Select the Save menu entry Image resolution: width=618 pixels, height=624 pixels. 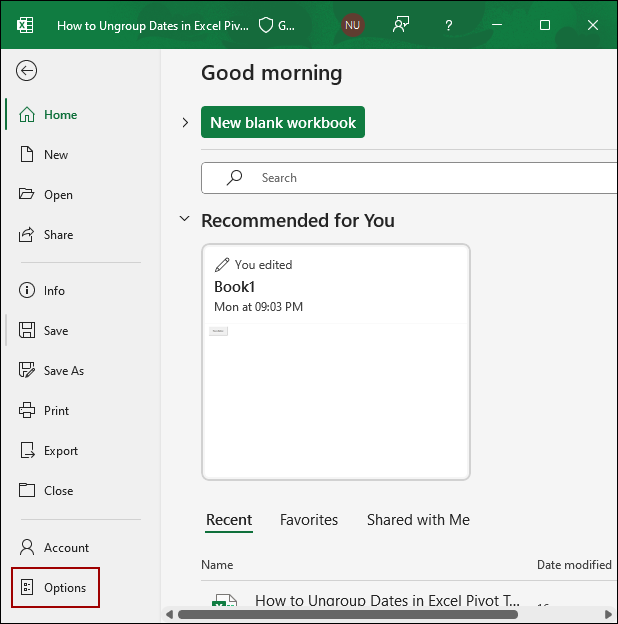[56, 331]
